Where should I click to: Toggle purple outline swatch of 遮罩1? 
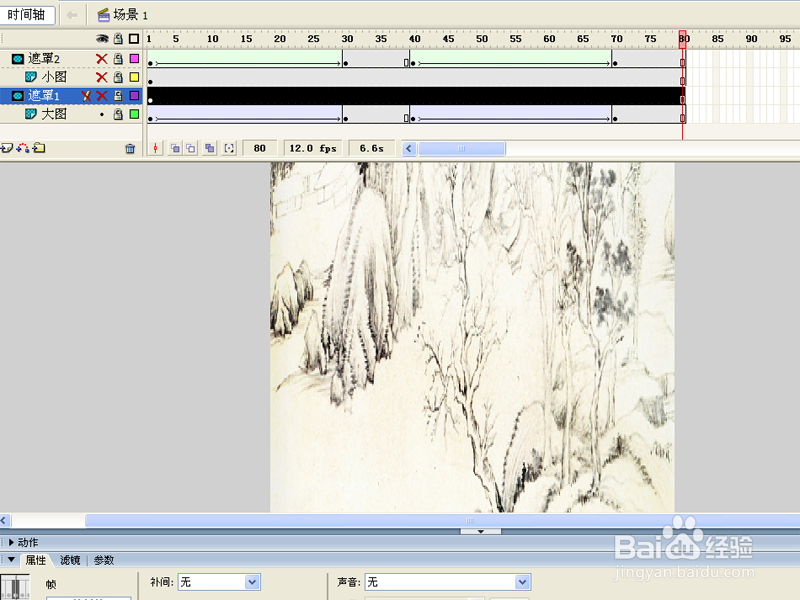(134, 95)
